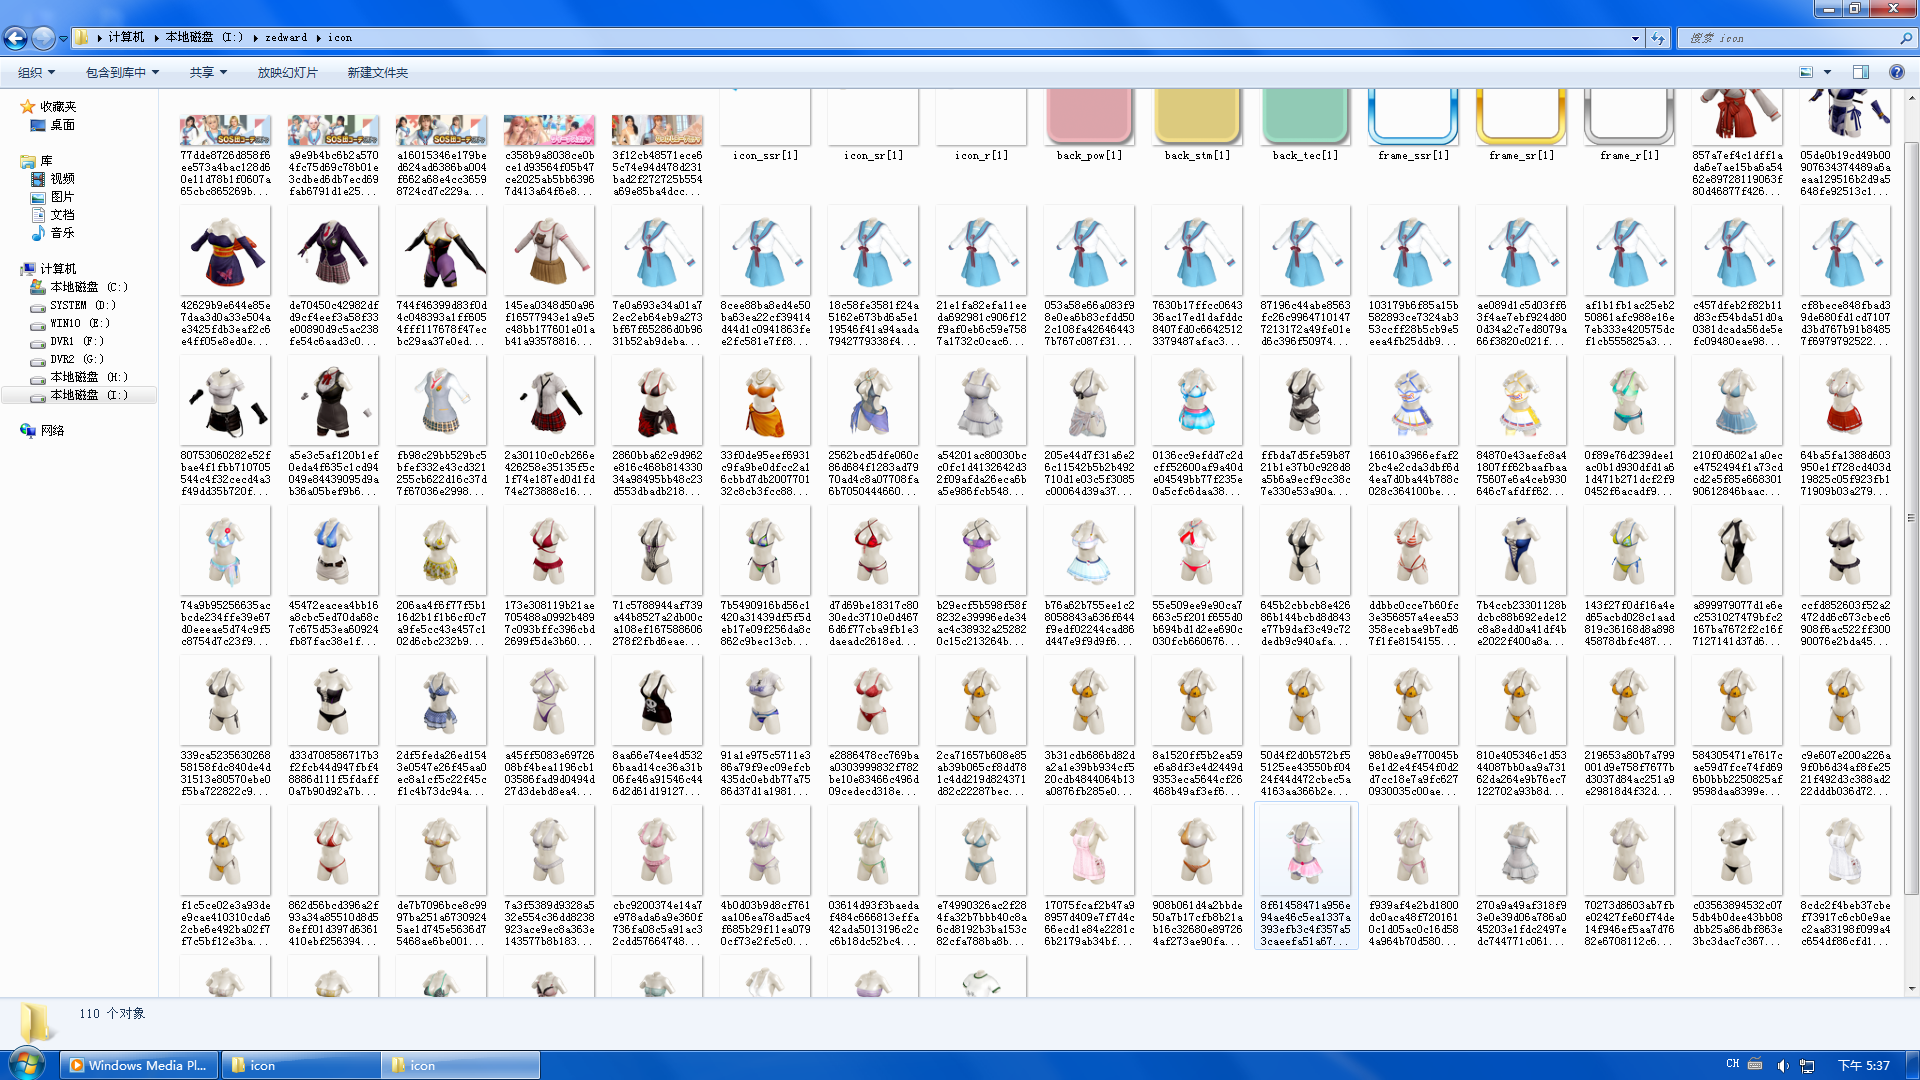
Task: Toggle the preview pane icon
Action: coord(1861,72)
